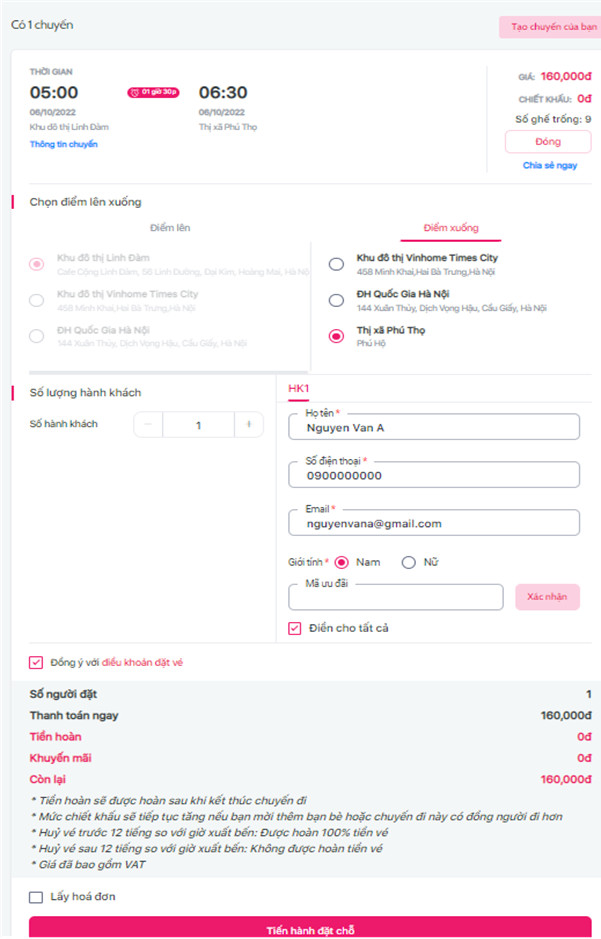Choose Thị xã Phú Thọ drop-off point
This screenshot has width=601, height=939.
[336, 336]
